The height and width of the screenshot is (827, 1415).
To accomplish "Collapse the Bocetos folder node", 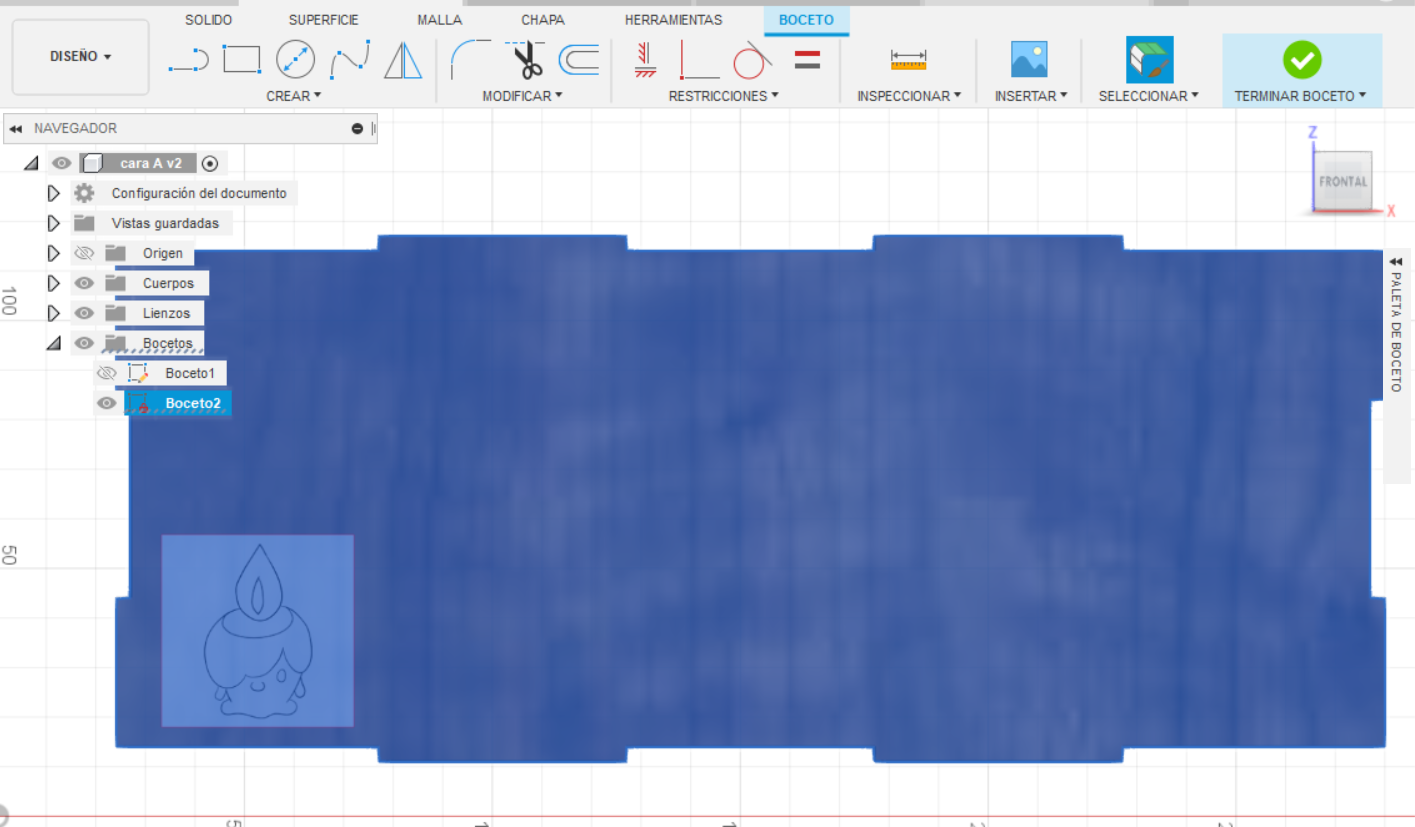I will click(54, 343).
